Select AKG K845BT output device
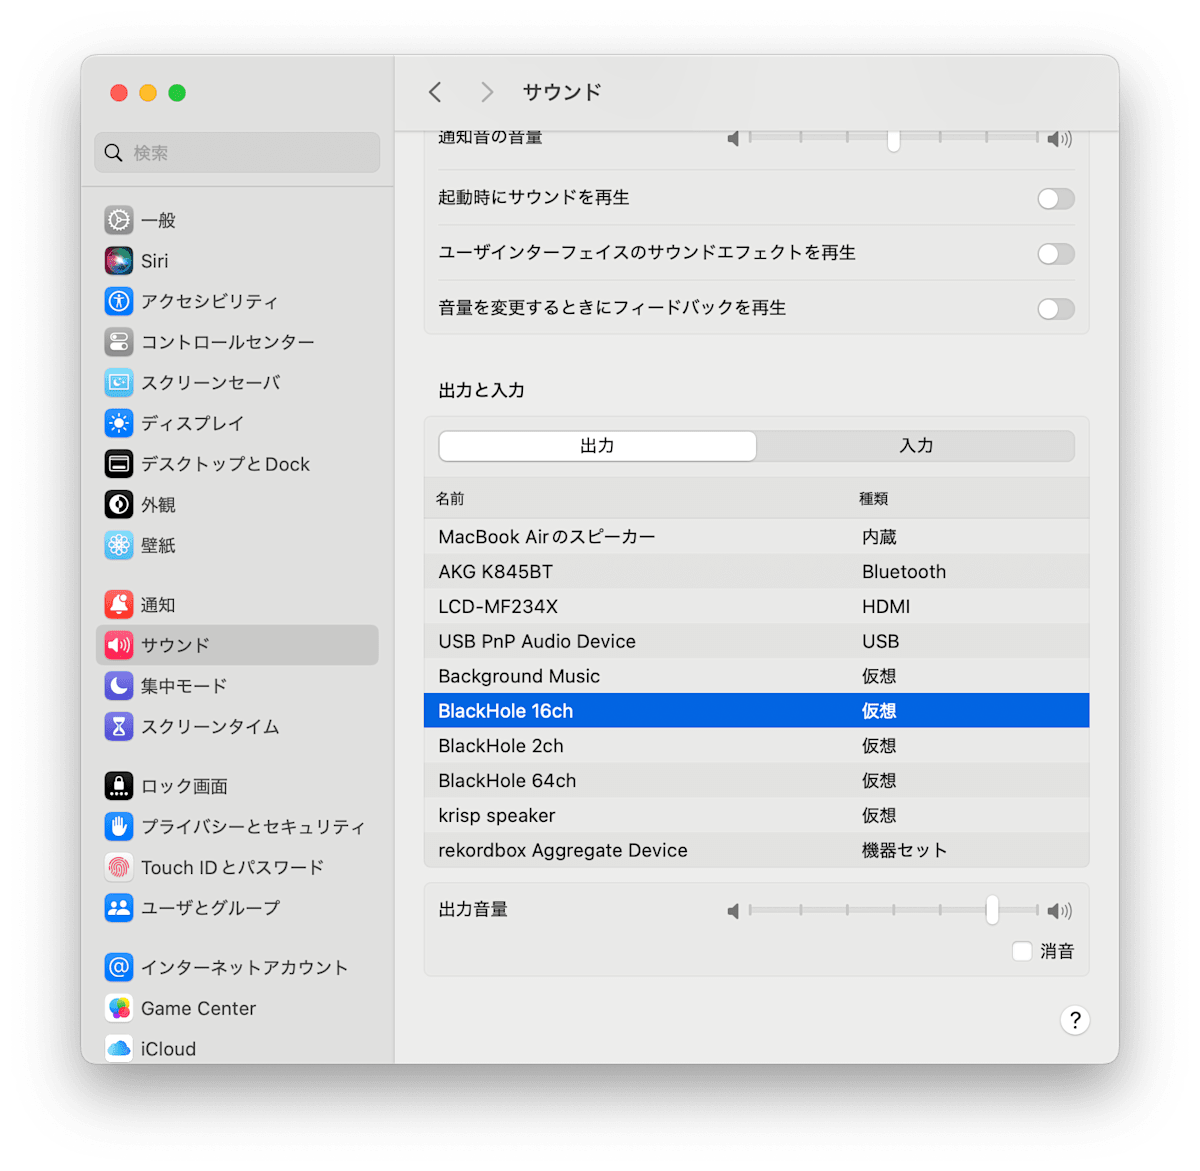Viewport: 1200px width, 1171px height. (x=756, y=572)
